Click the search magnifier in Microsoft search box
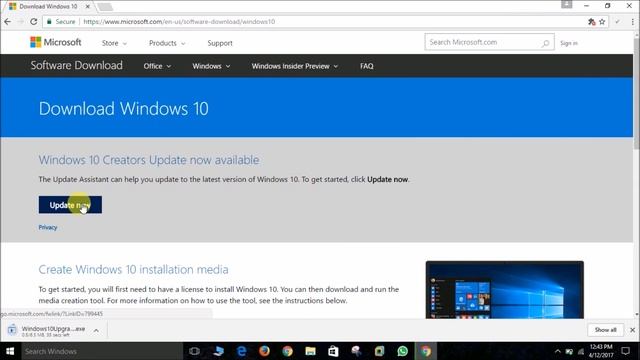This screenshot has height=360, width=640. 545,43
